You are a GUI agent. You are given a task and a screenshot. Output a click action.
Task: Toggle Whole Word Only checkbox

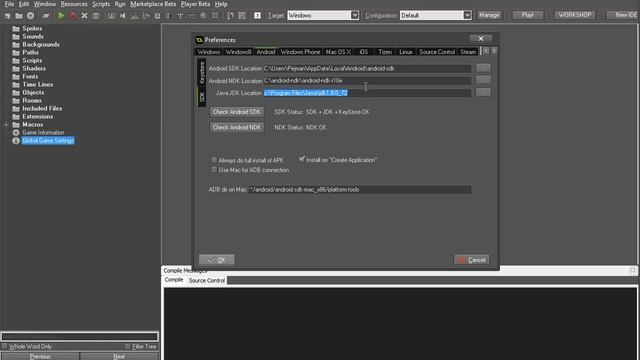4,346
